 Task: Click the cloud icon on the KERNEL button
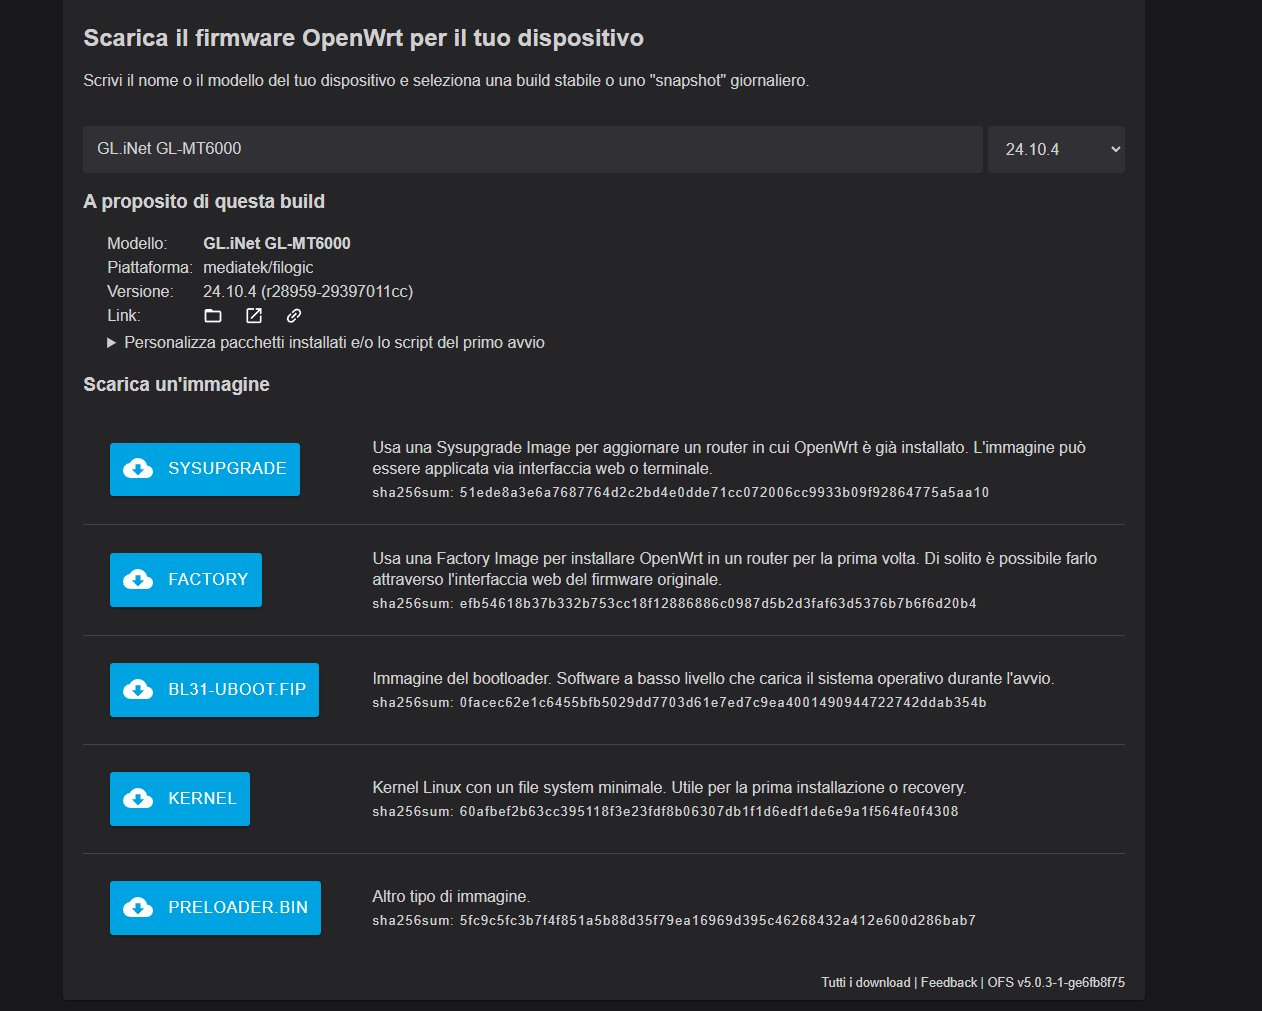tap(138, 799)
